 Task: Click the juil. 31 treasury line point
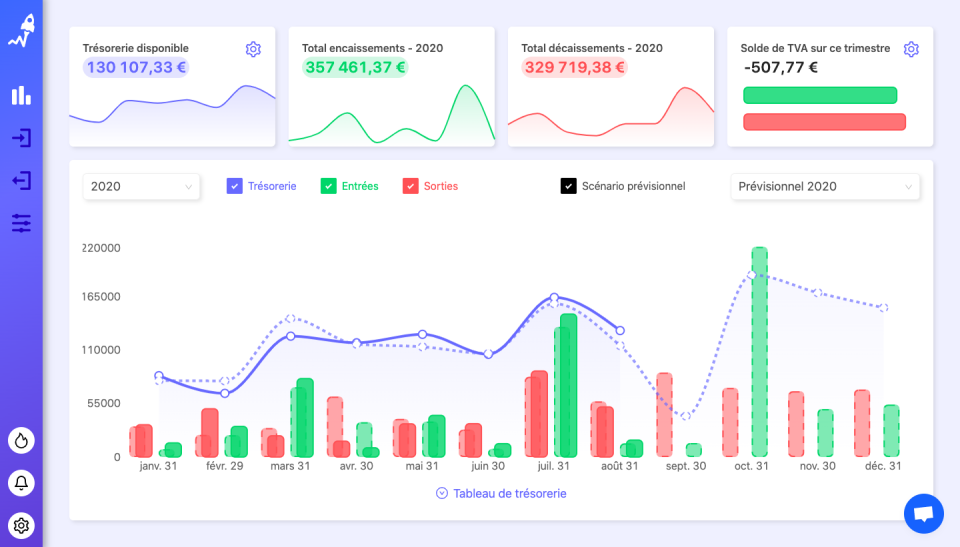click(554, 298)
